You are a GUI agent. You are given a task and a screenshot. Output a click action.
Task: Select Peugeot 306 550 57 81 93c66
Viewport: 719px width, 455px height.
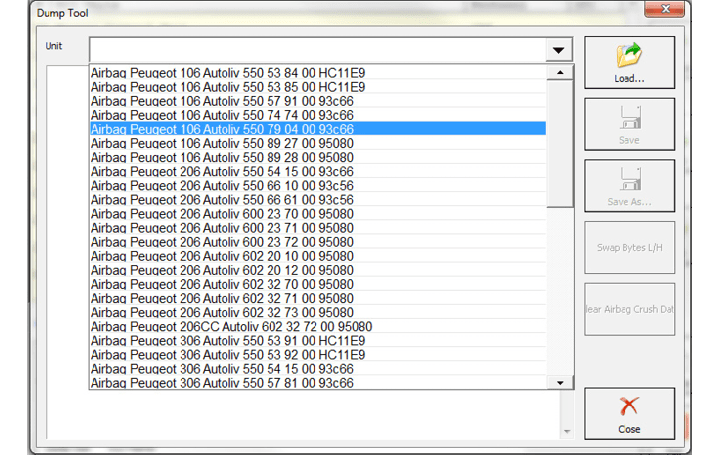(222, 382)
